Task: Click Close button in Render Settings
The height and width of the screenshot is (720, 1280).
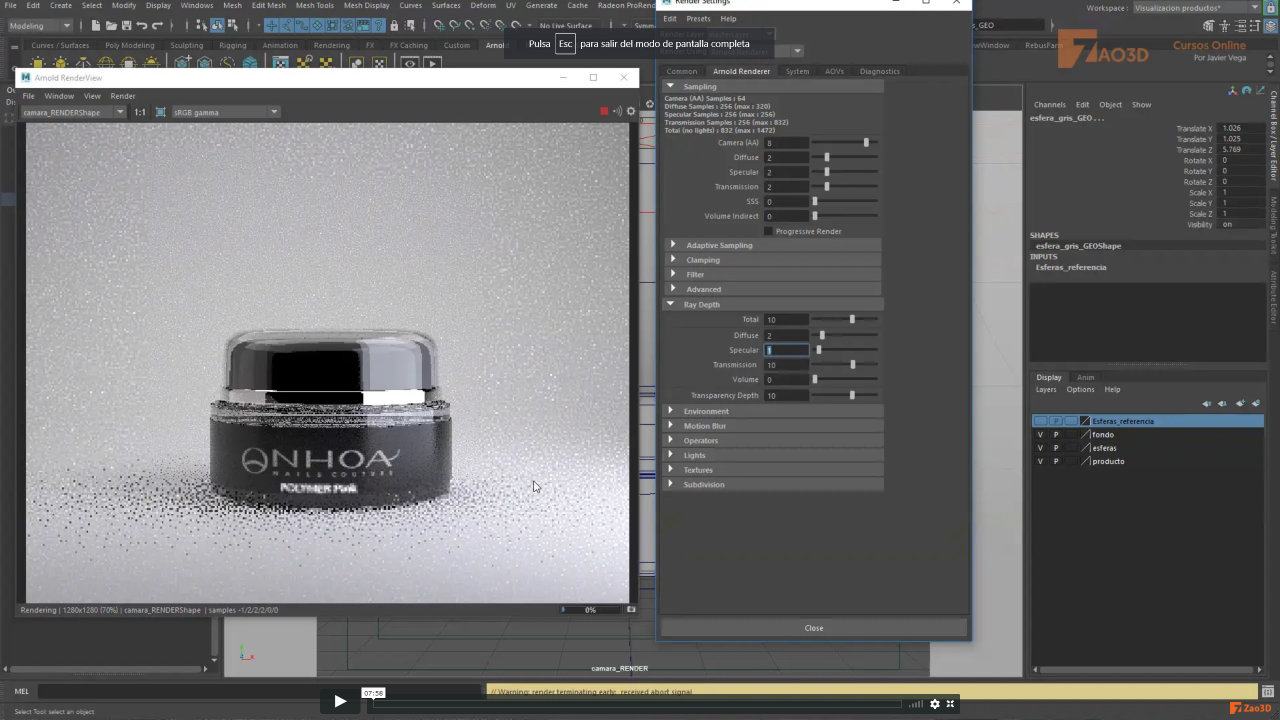Action: point(814,628)
